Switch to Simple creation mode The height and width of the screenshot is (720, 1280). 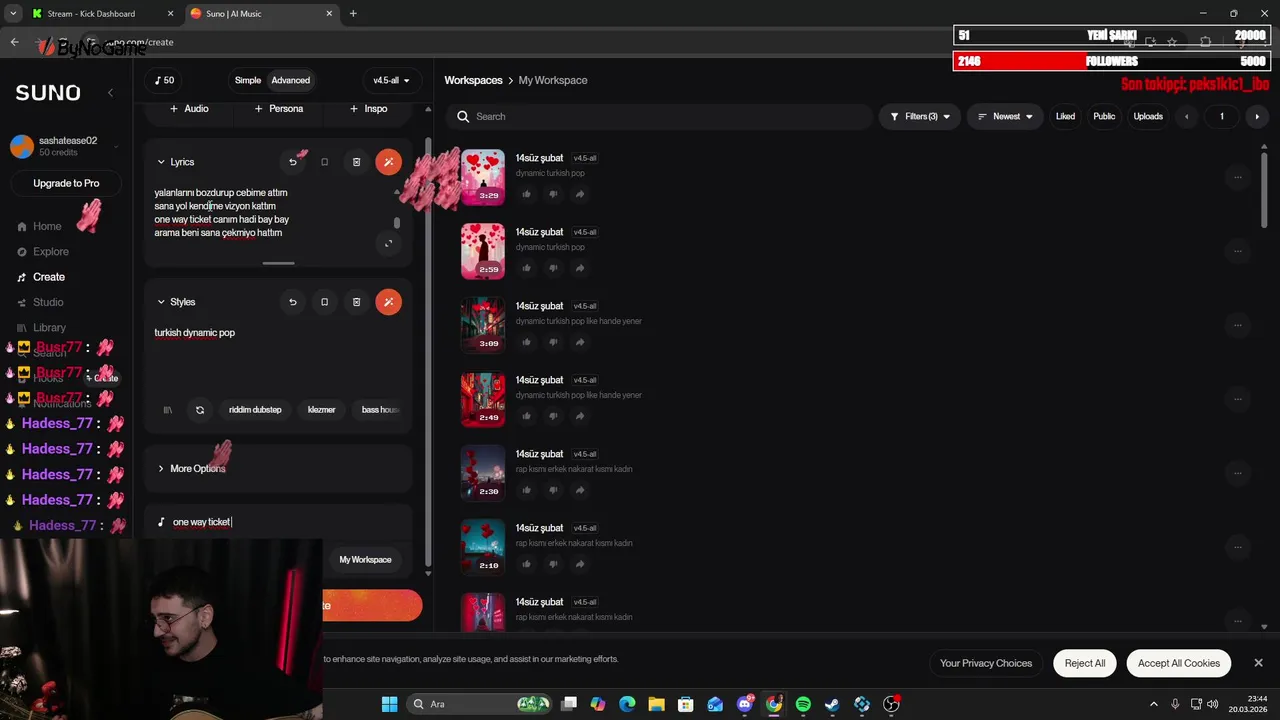click(248, 80)
